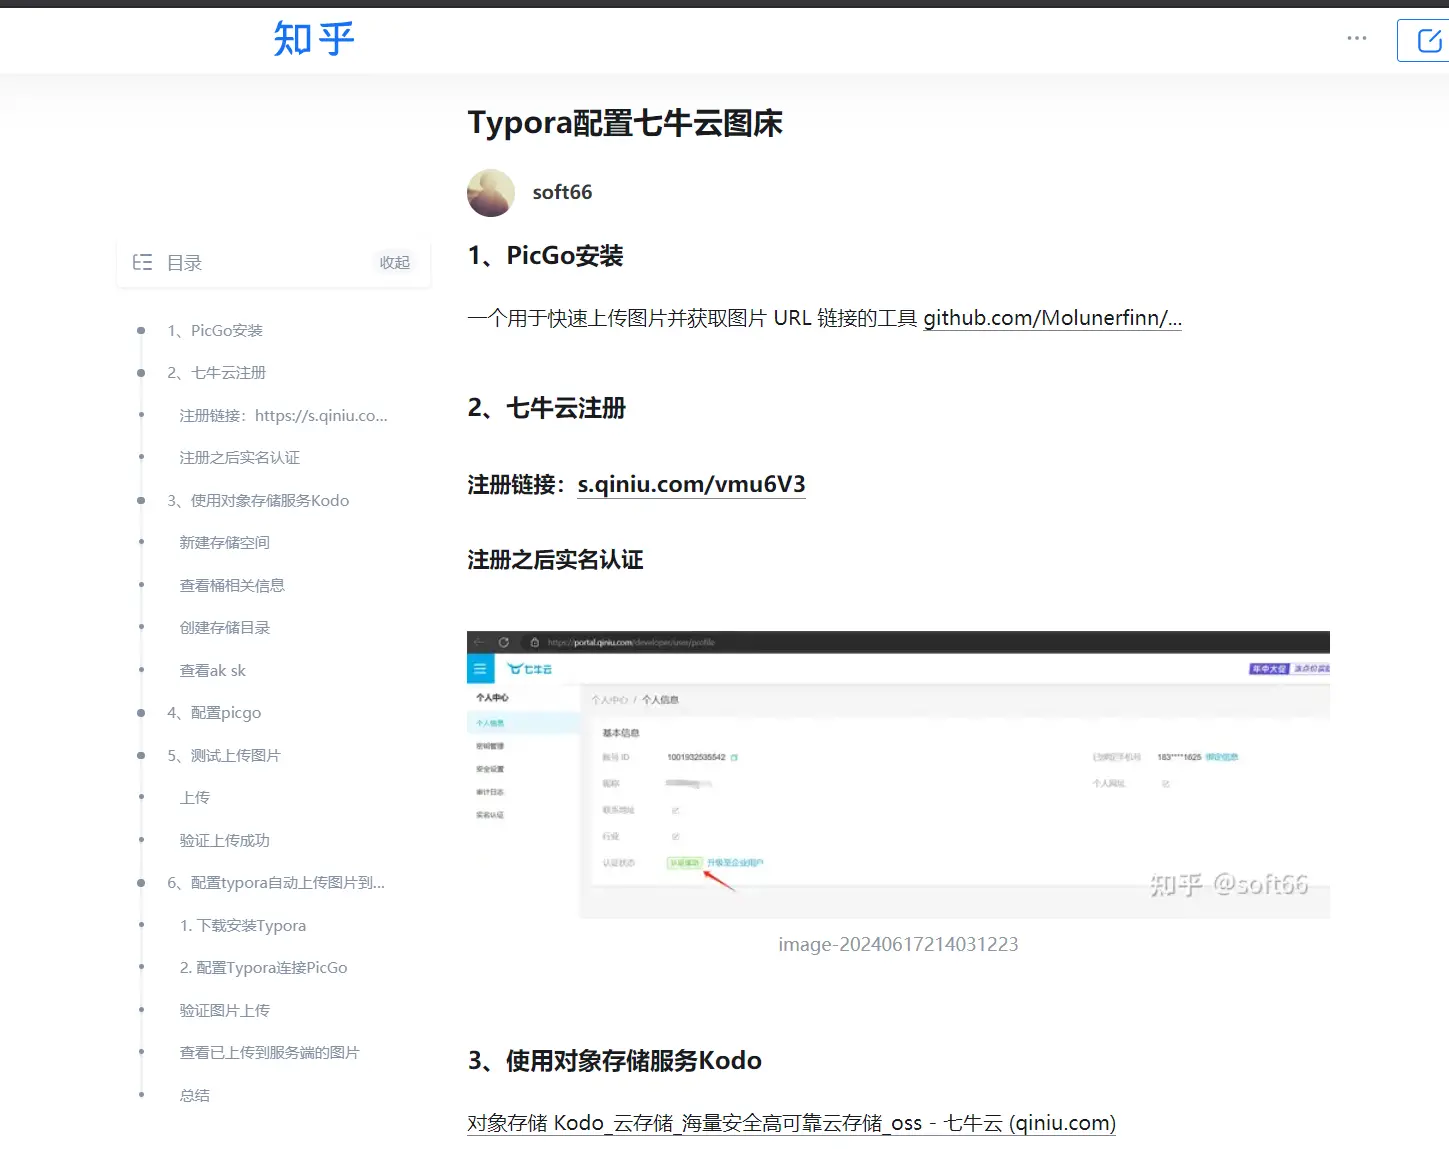Select 2. 配置Typora连接PicGo outline entry
The width and height of the screenshot is (1449, 1149).
pos(263,968)
